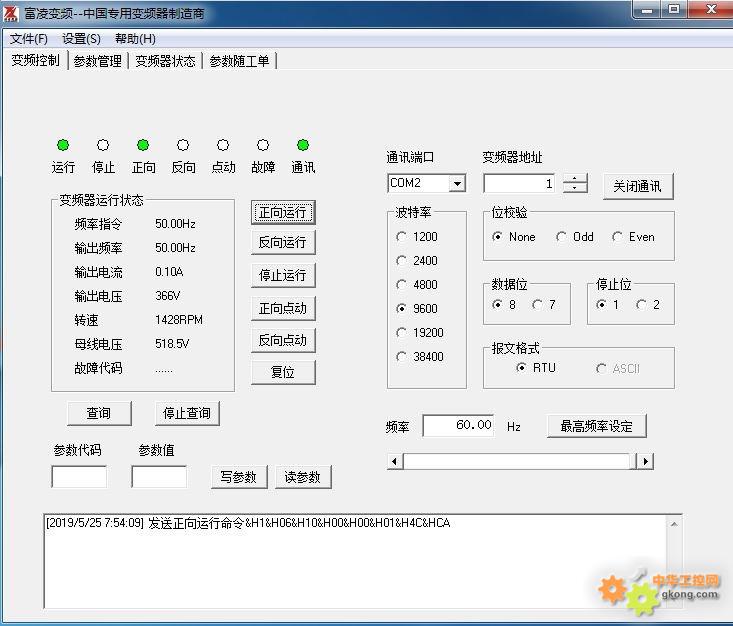Switch to the 参数随工单 tab

click(x=239, y=61)
